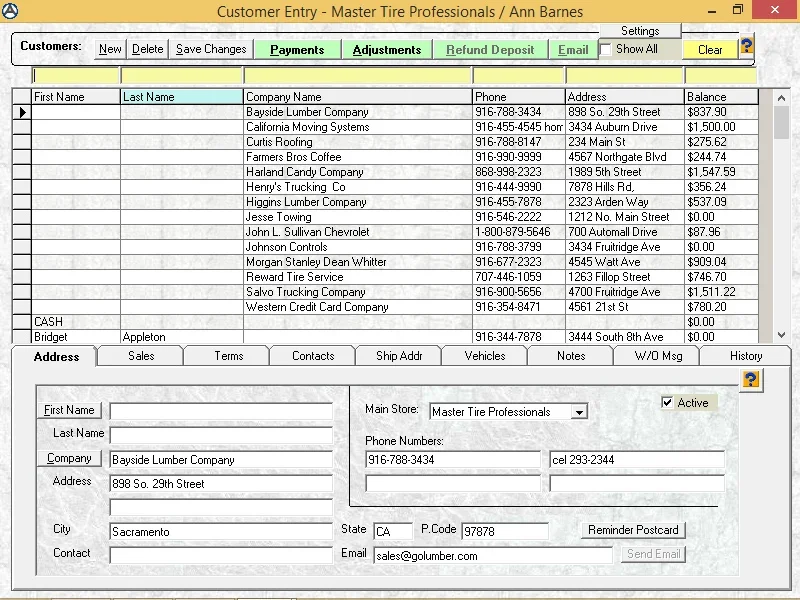
Task: Click the Payments button
Action: (297, 49)
